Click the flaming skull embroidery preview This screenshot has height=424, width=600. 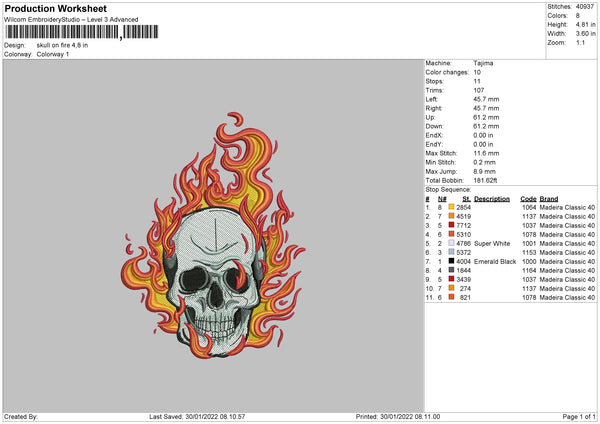tap(213, 236)
